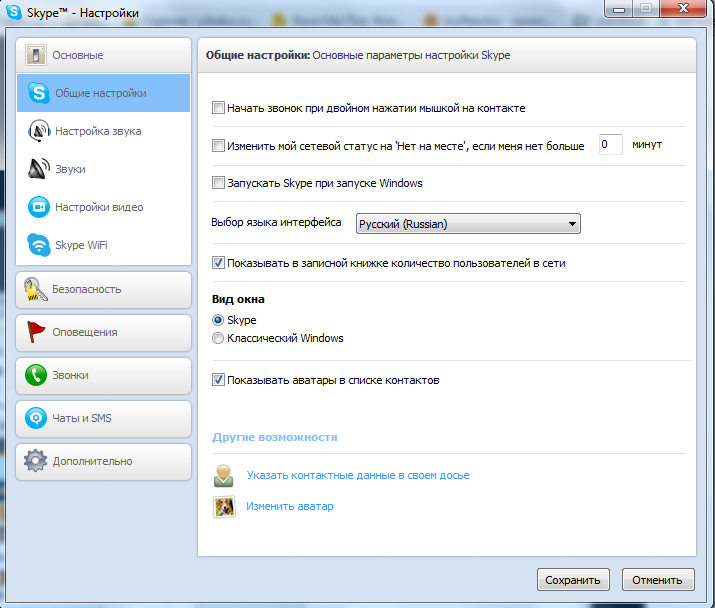Click the WiFi icon for Skype WiFi
Screen dimensions: 715x608
(39, 245)
